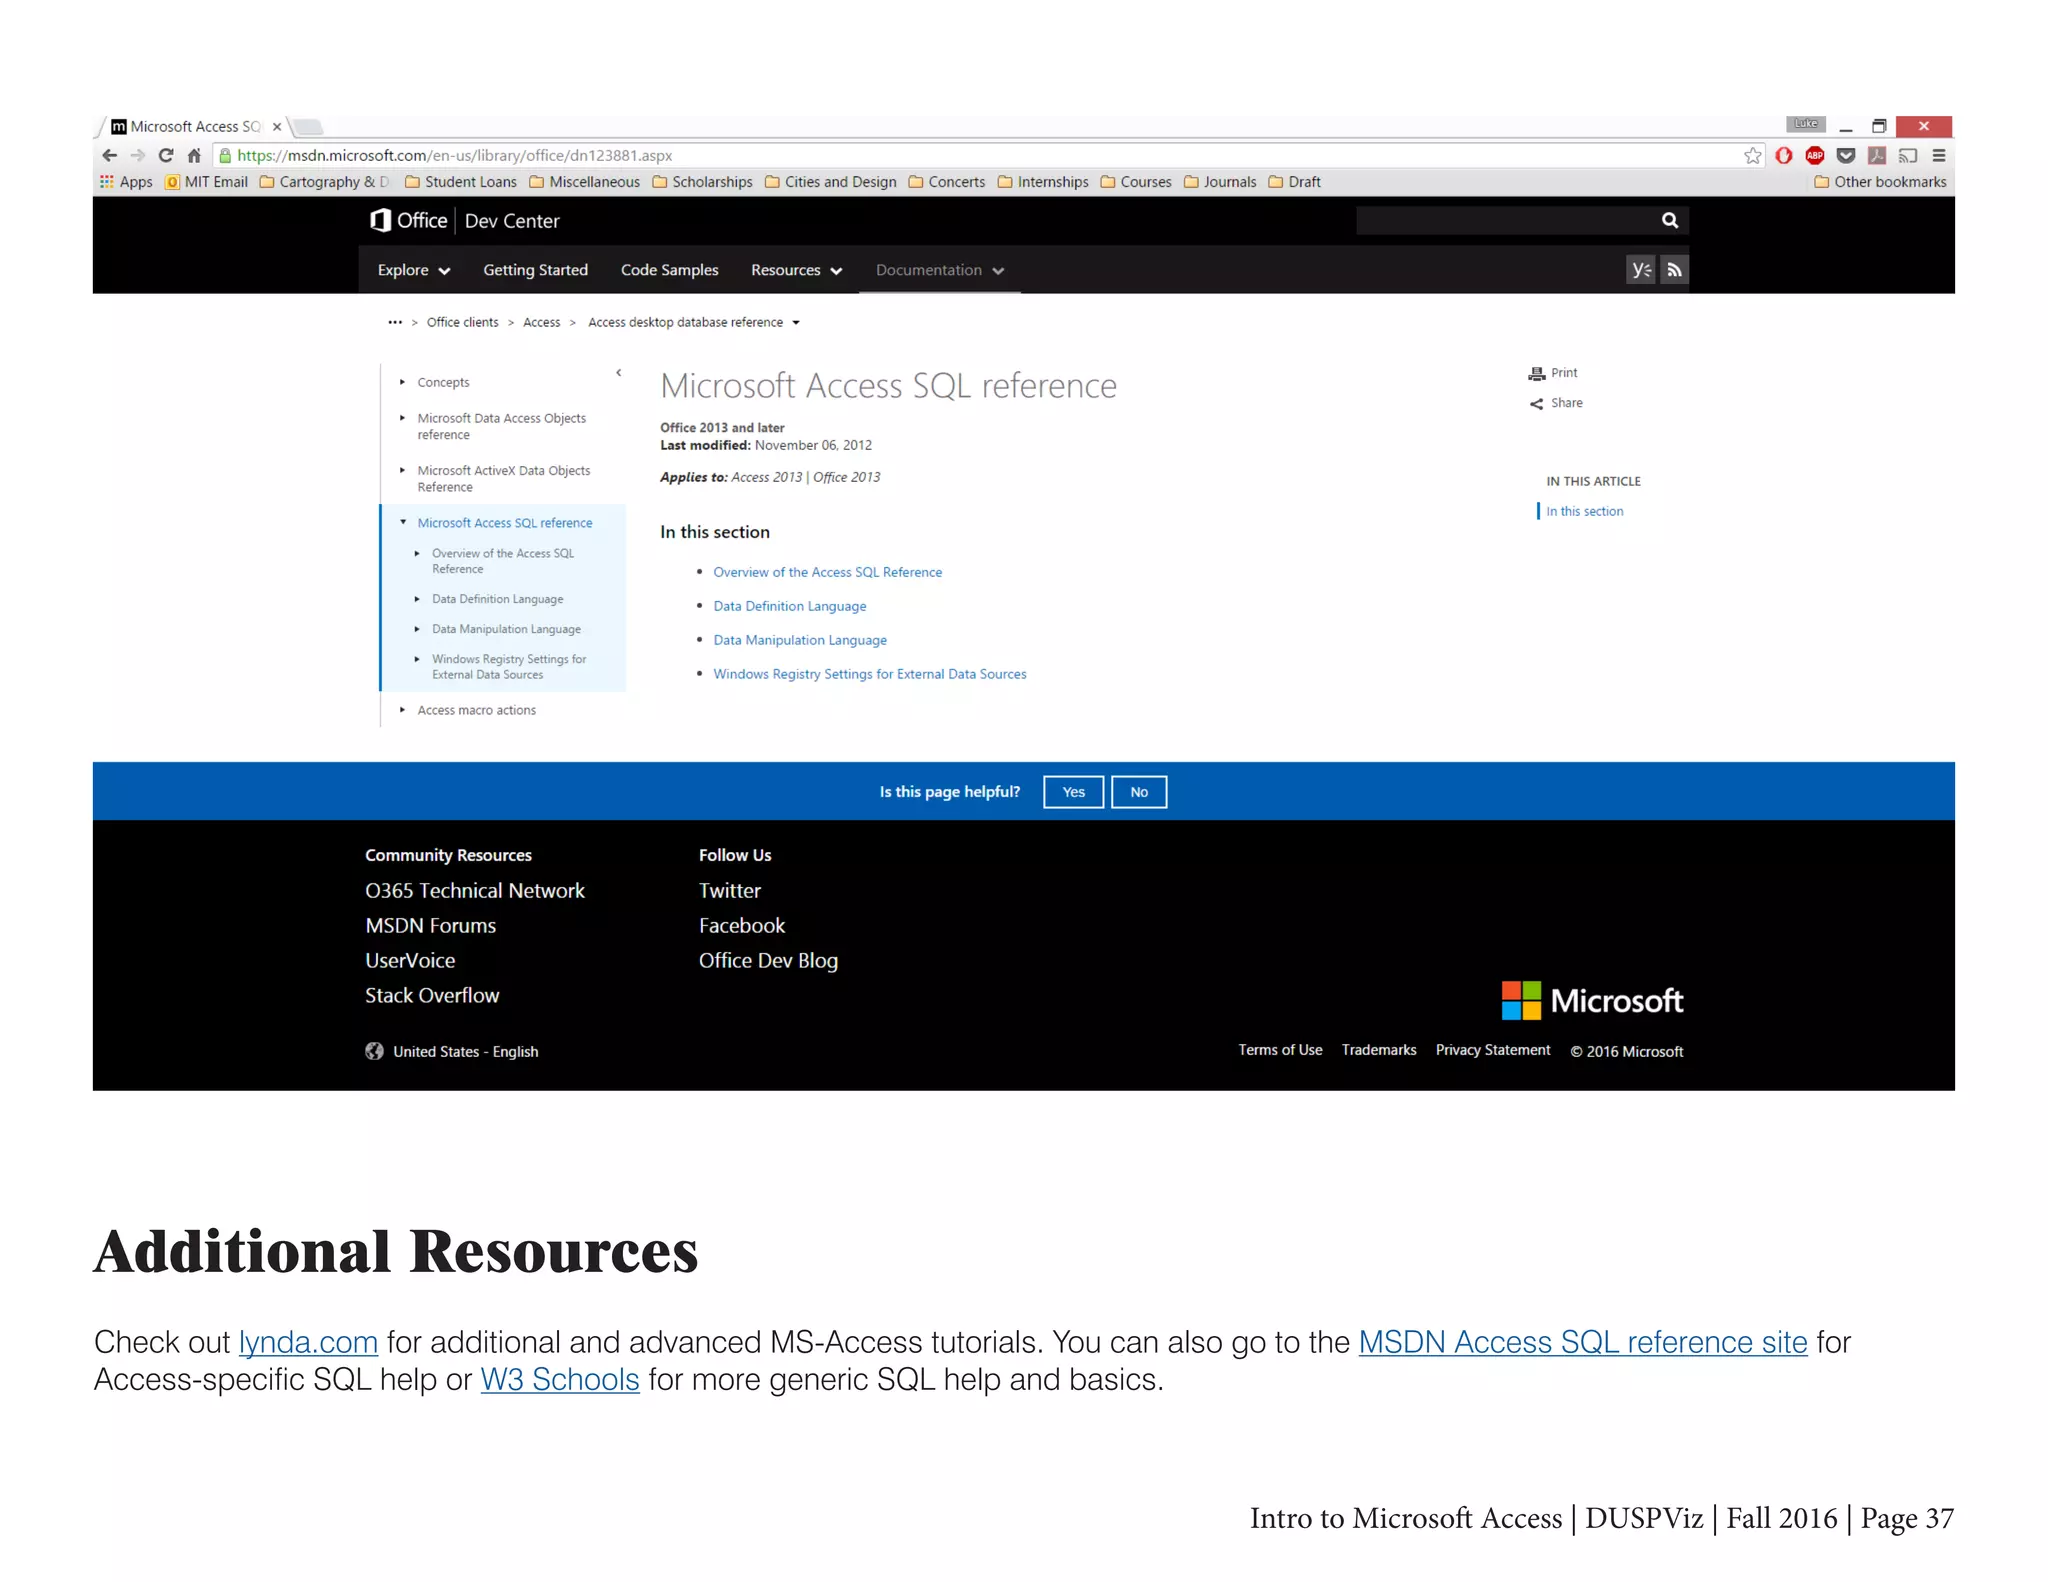Go back with the browser back arrow
Viewport: 2048px width, 1582px height.
pyautogui.click(x=110, y=155)
